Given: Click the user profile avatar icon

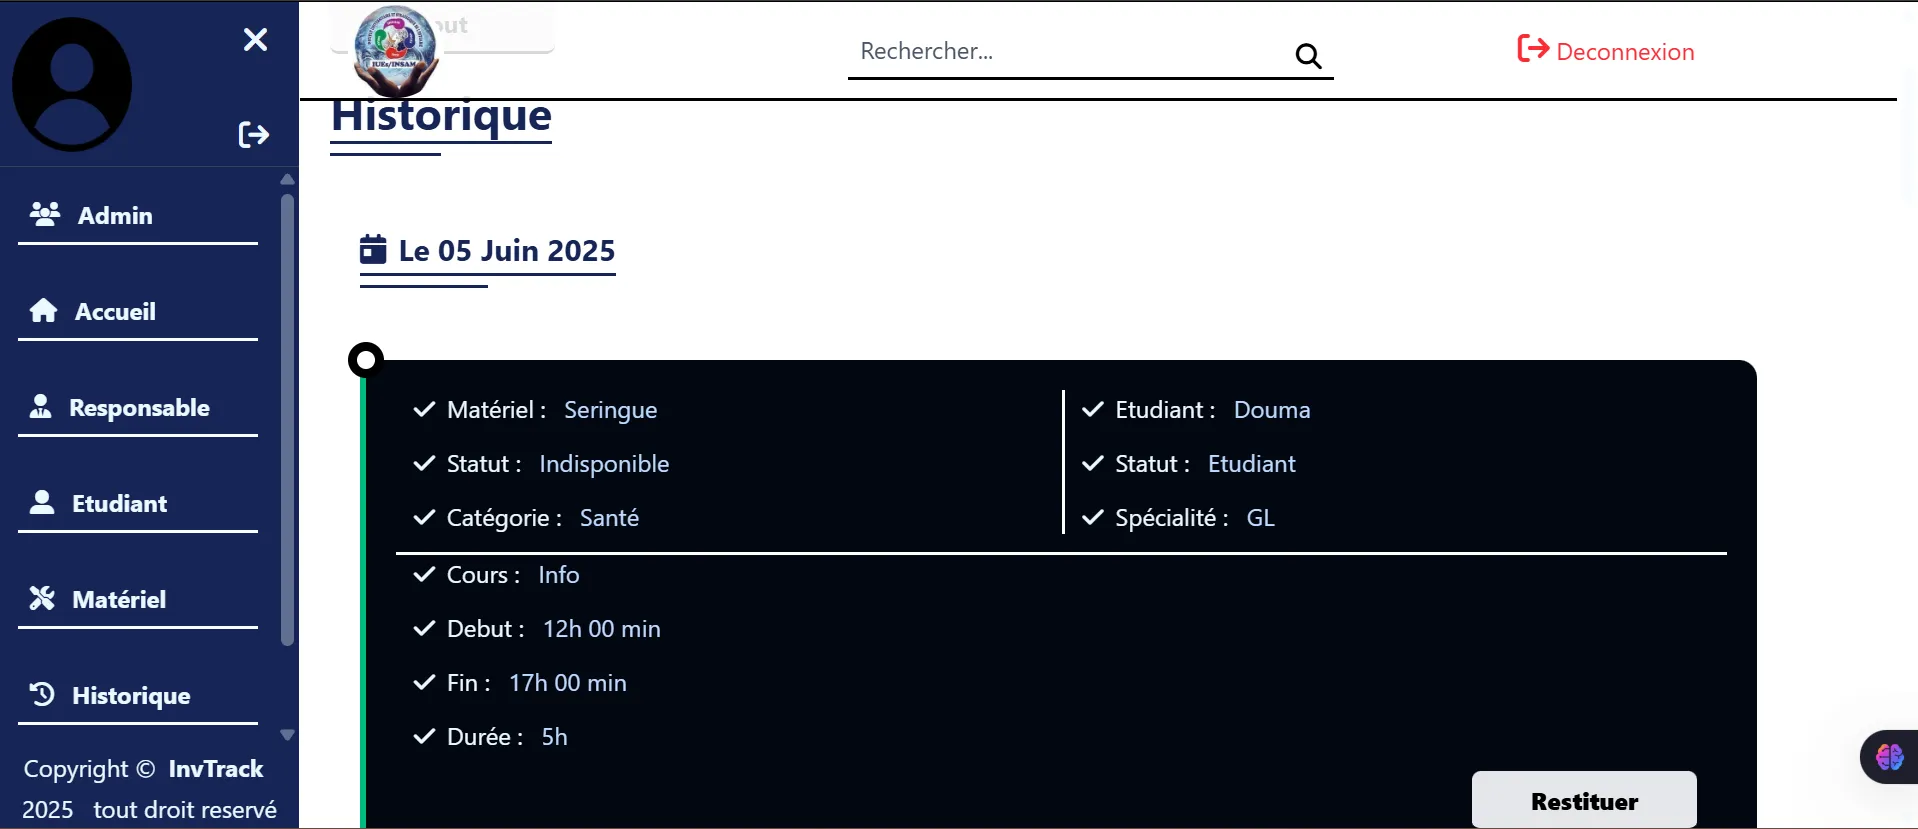Looking at the screenshot, I should pyautogui.click(x=72, y=84).
